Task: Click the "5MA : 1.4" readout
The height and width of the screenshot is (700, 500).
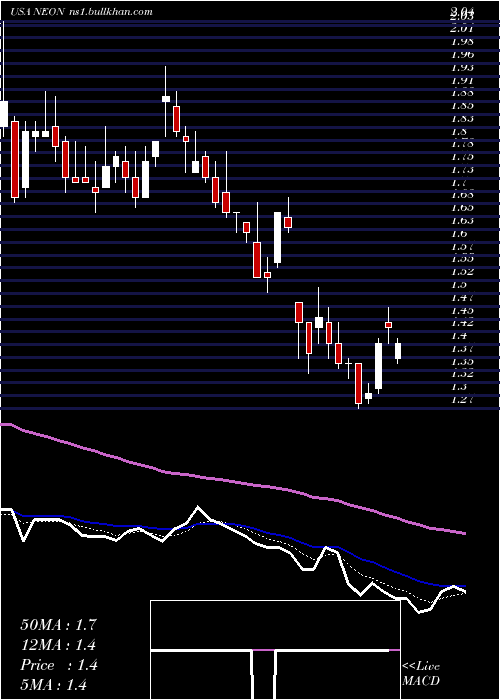Action: 53,684
